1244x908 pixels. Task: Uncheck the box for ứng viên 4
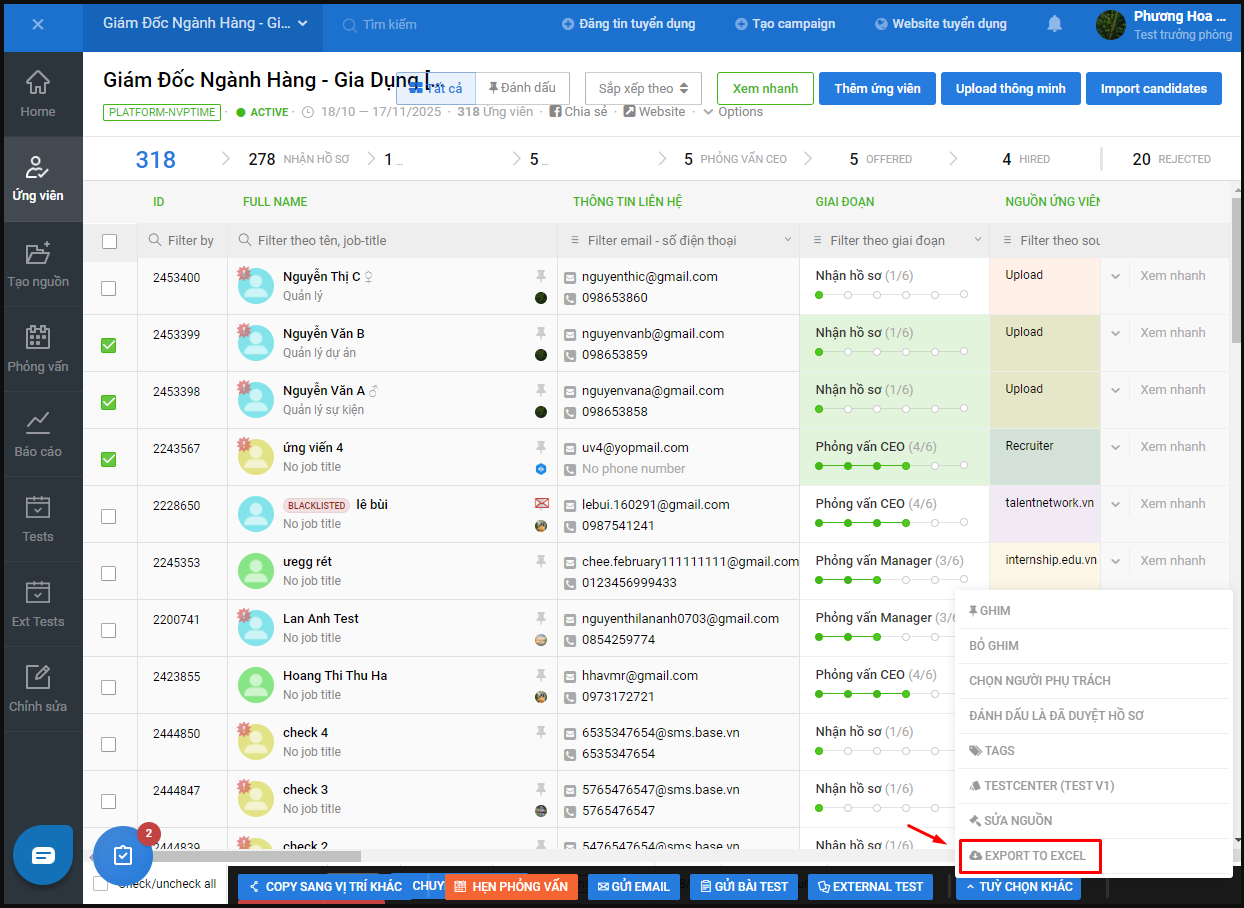[x=109, y=459]
